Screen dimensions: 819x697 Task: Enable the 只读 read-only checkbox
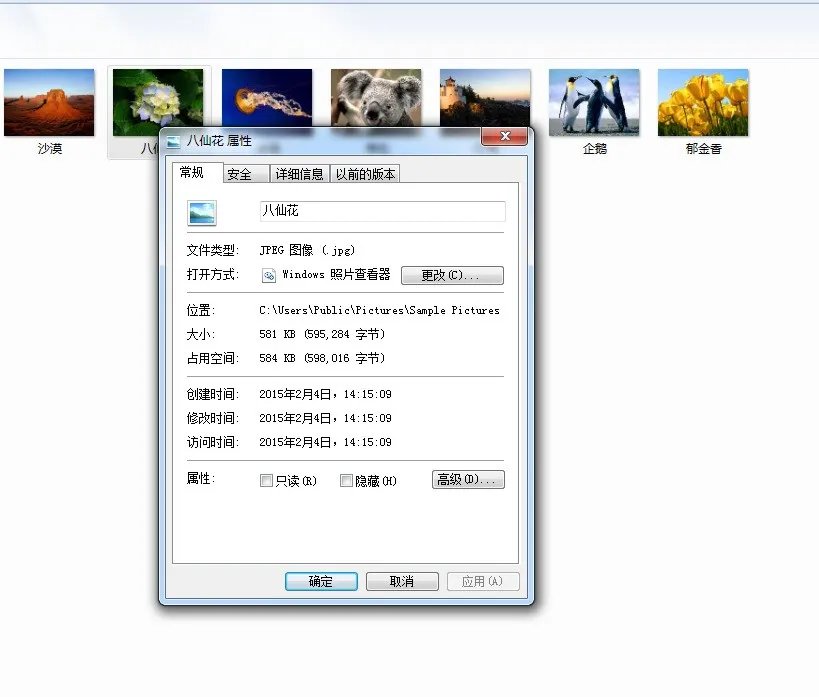(x=266, y=480)
